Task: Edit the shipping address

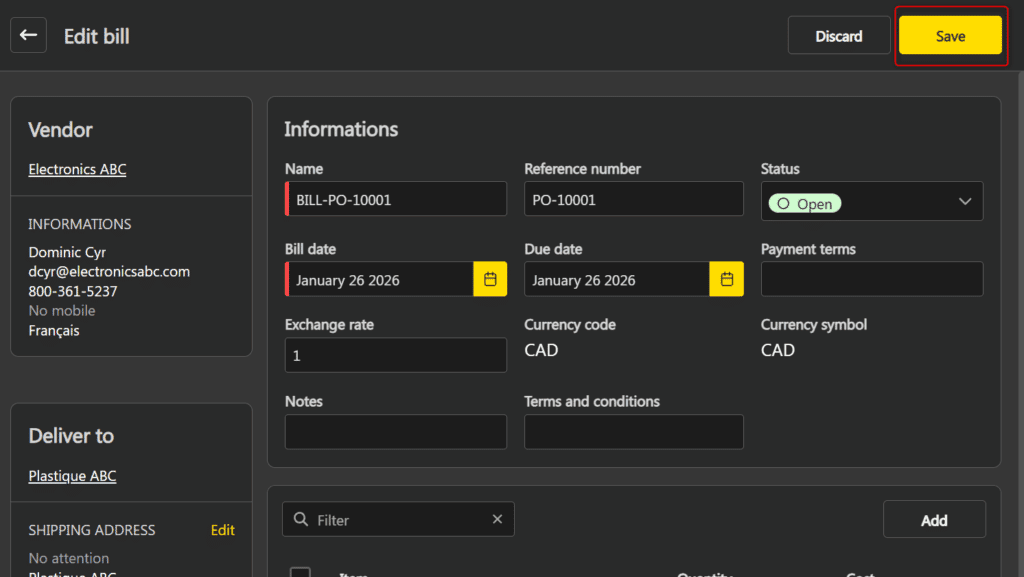Action: pos(223,530)
